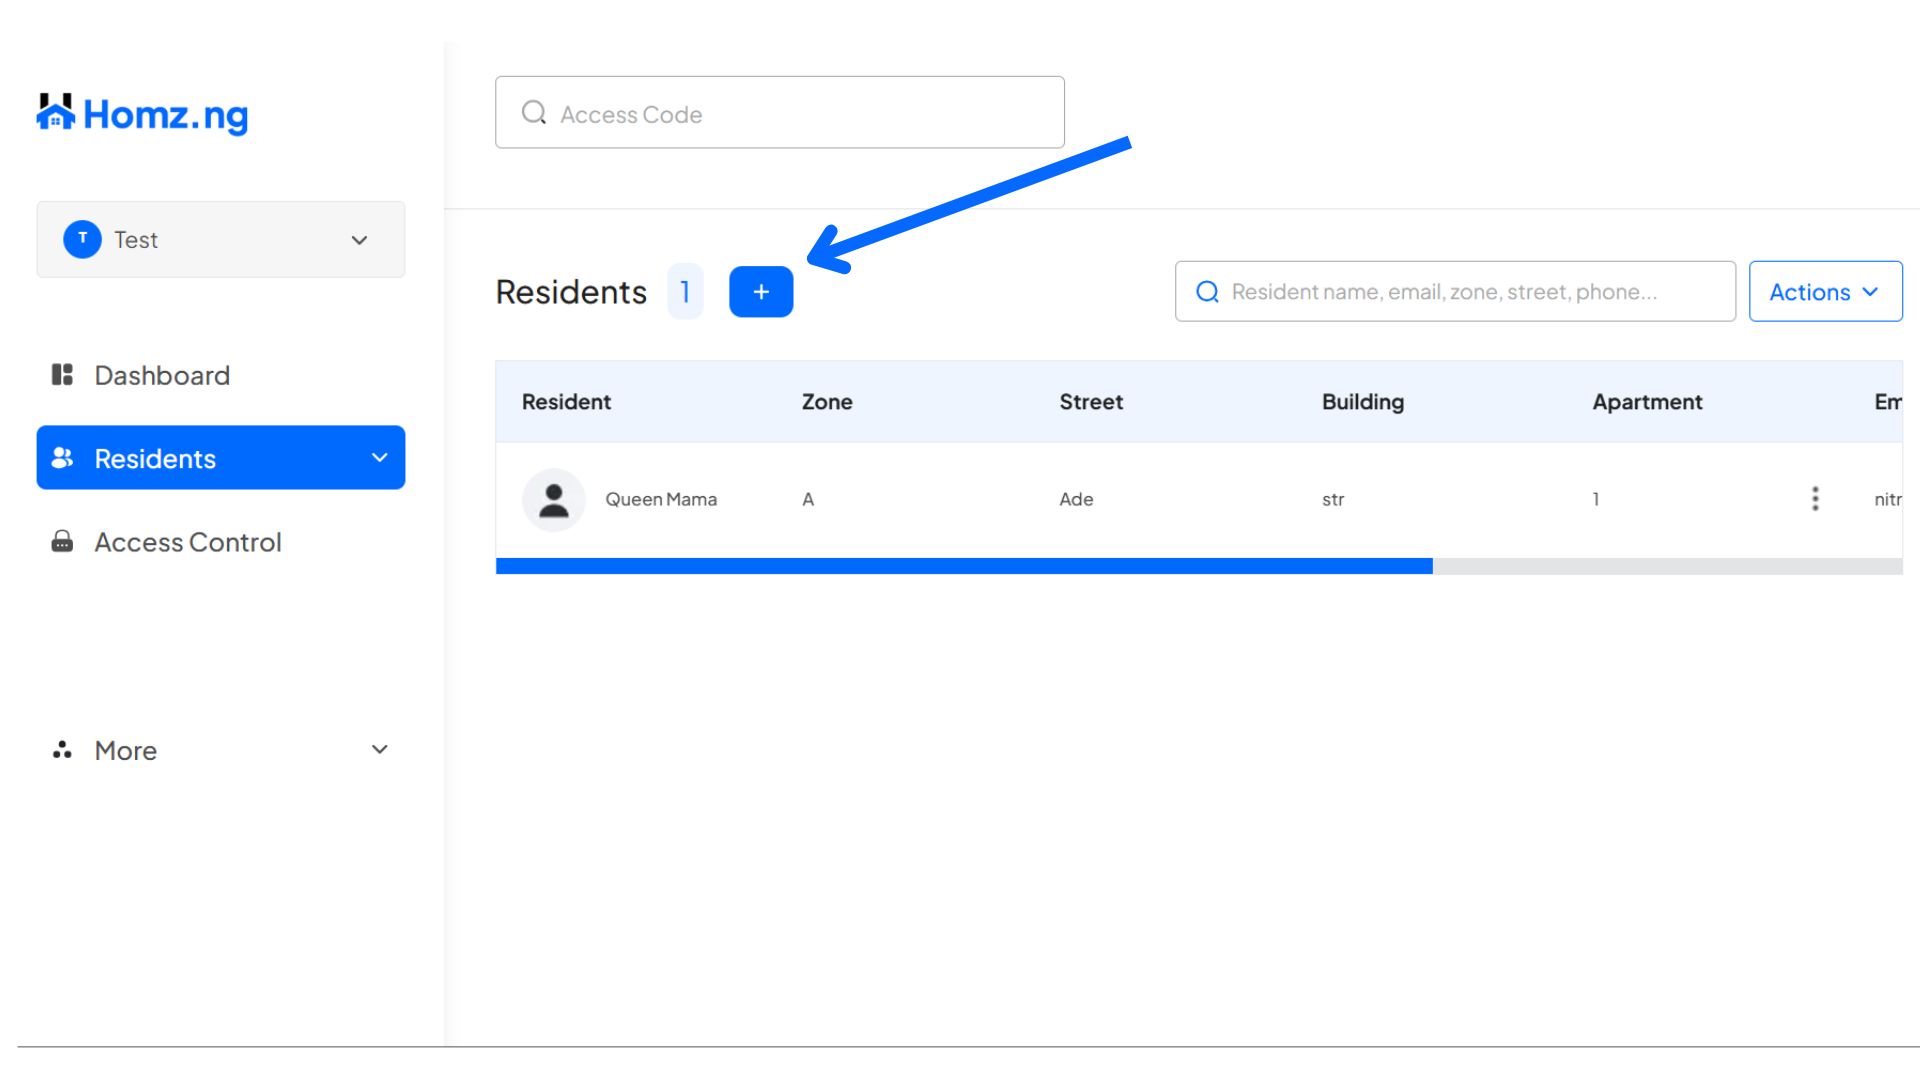Viewport: 1920px width, 1080px height.
Task: Collapse the Residents sidebar chevron
Action: [380, 458]
